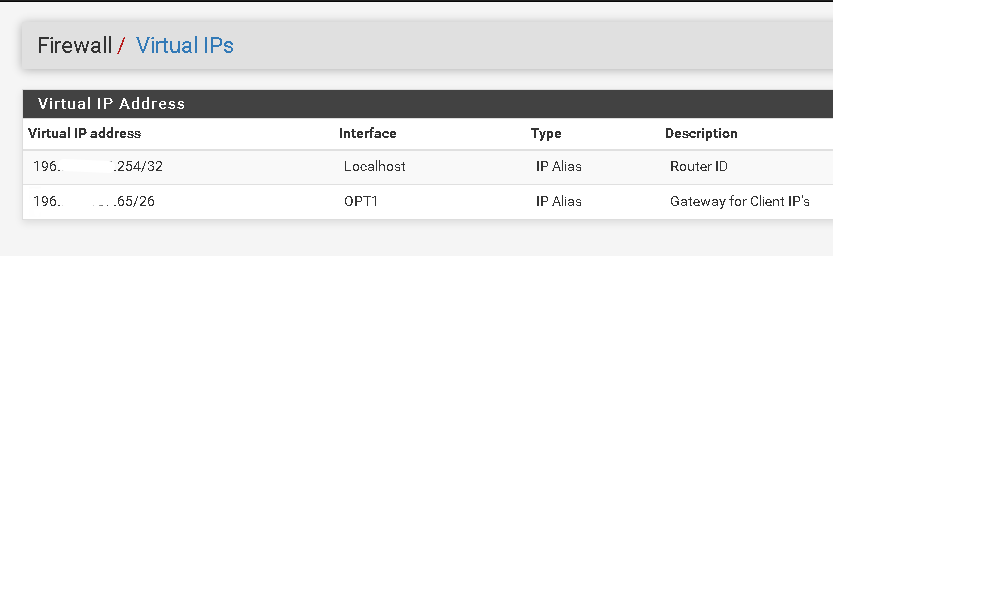Click the Localhost interface cell
The width and height of the screenshot is (1000, 600).
point(374,166)
